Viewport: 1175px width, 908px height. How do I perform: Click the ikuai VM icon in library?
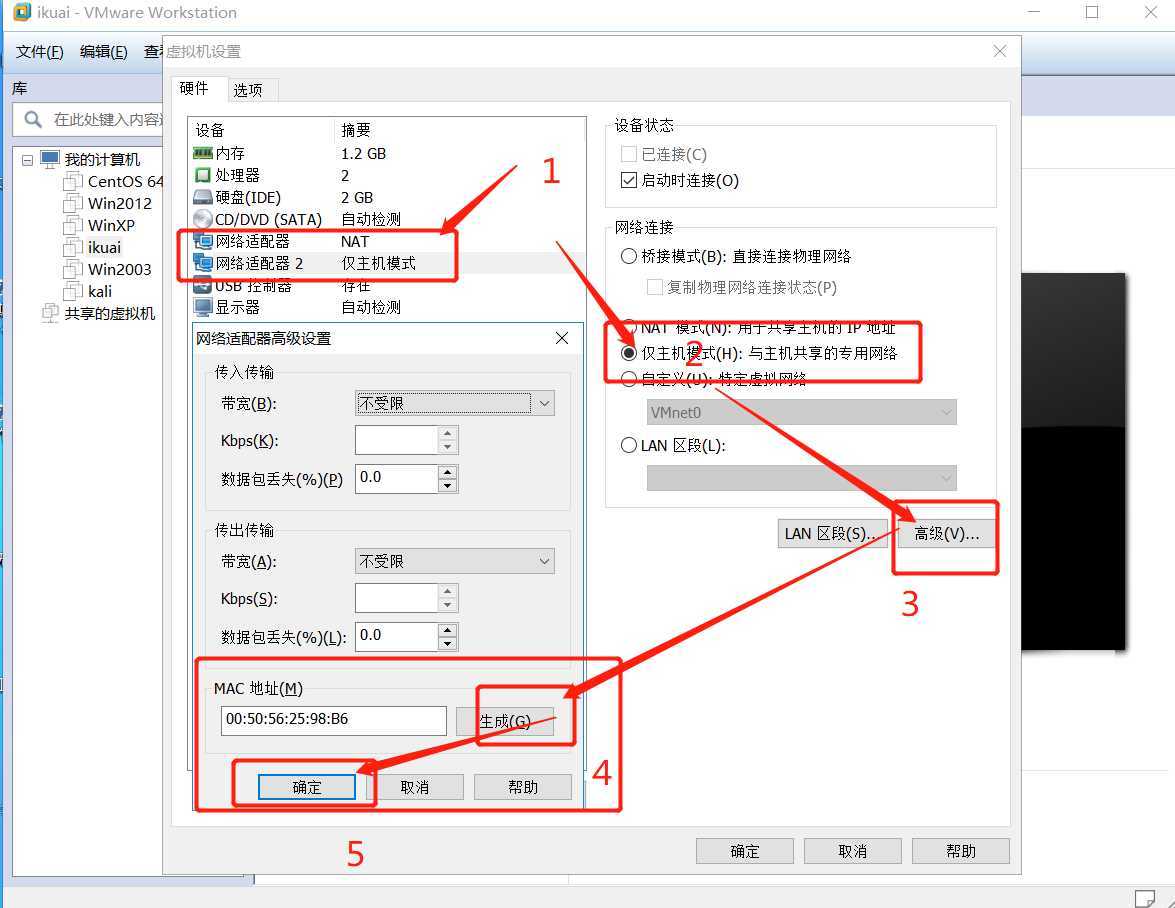click(x=73, y=247)
